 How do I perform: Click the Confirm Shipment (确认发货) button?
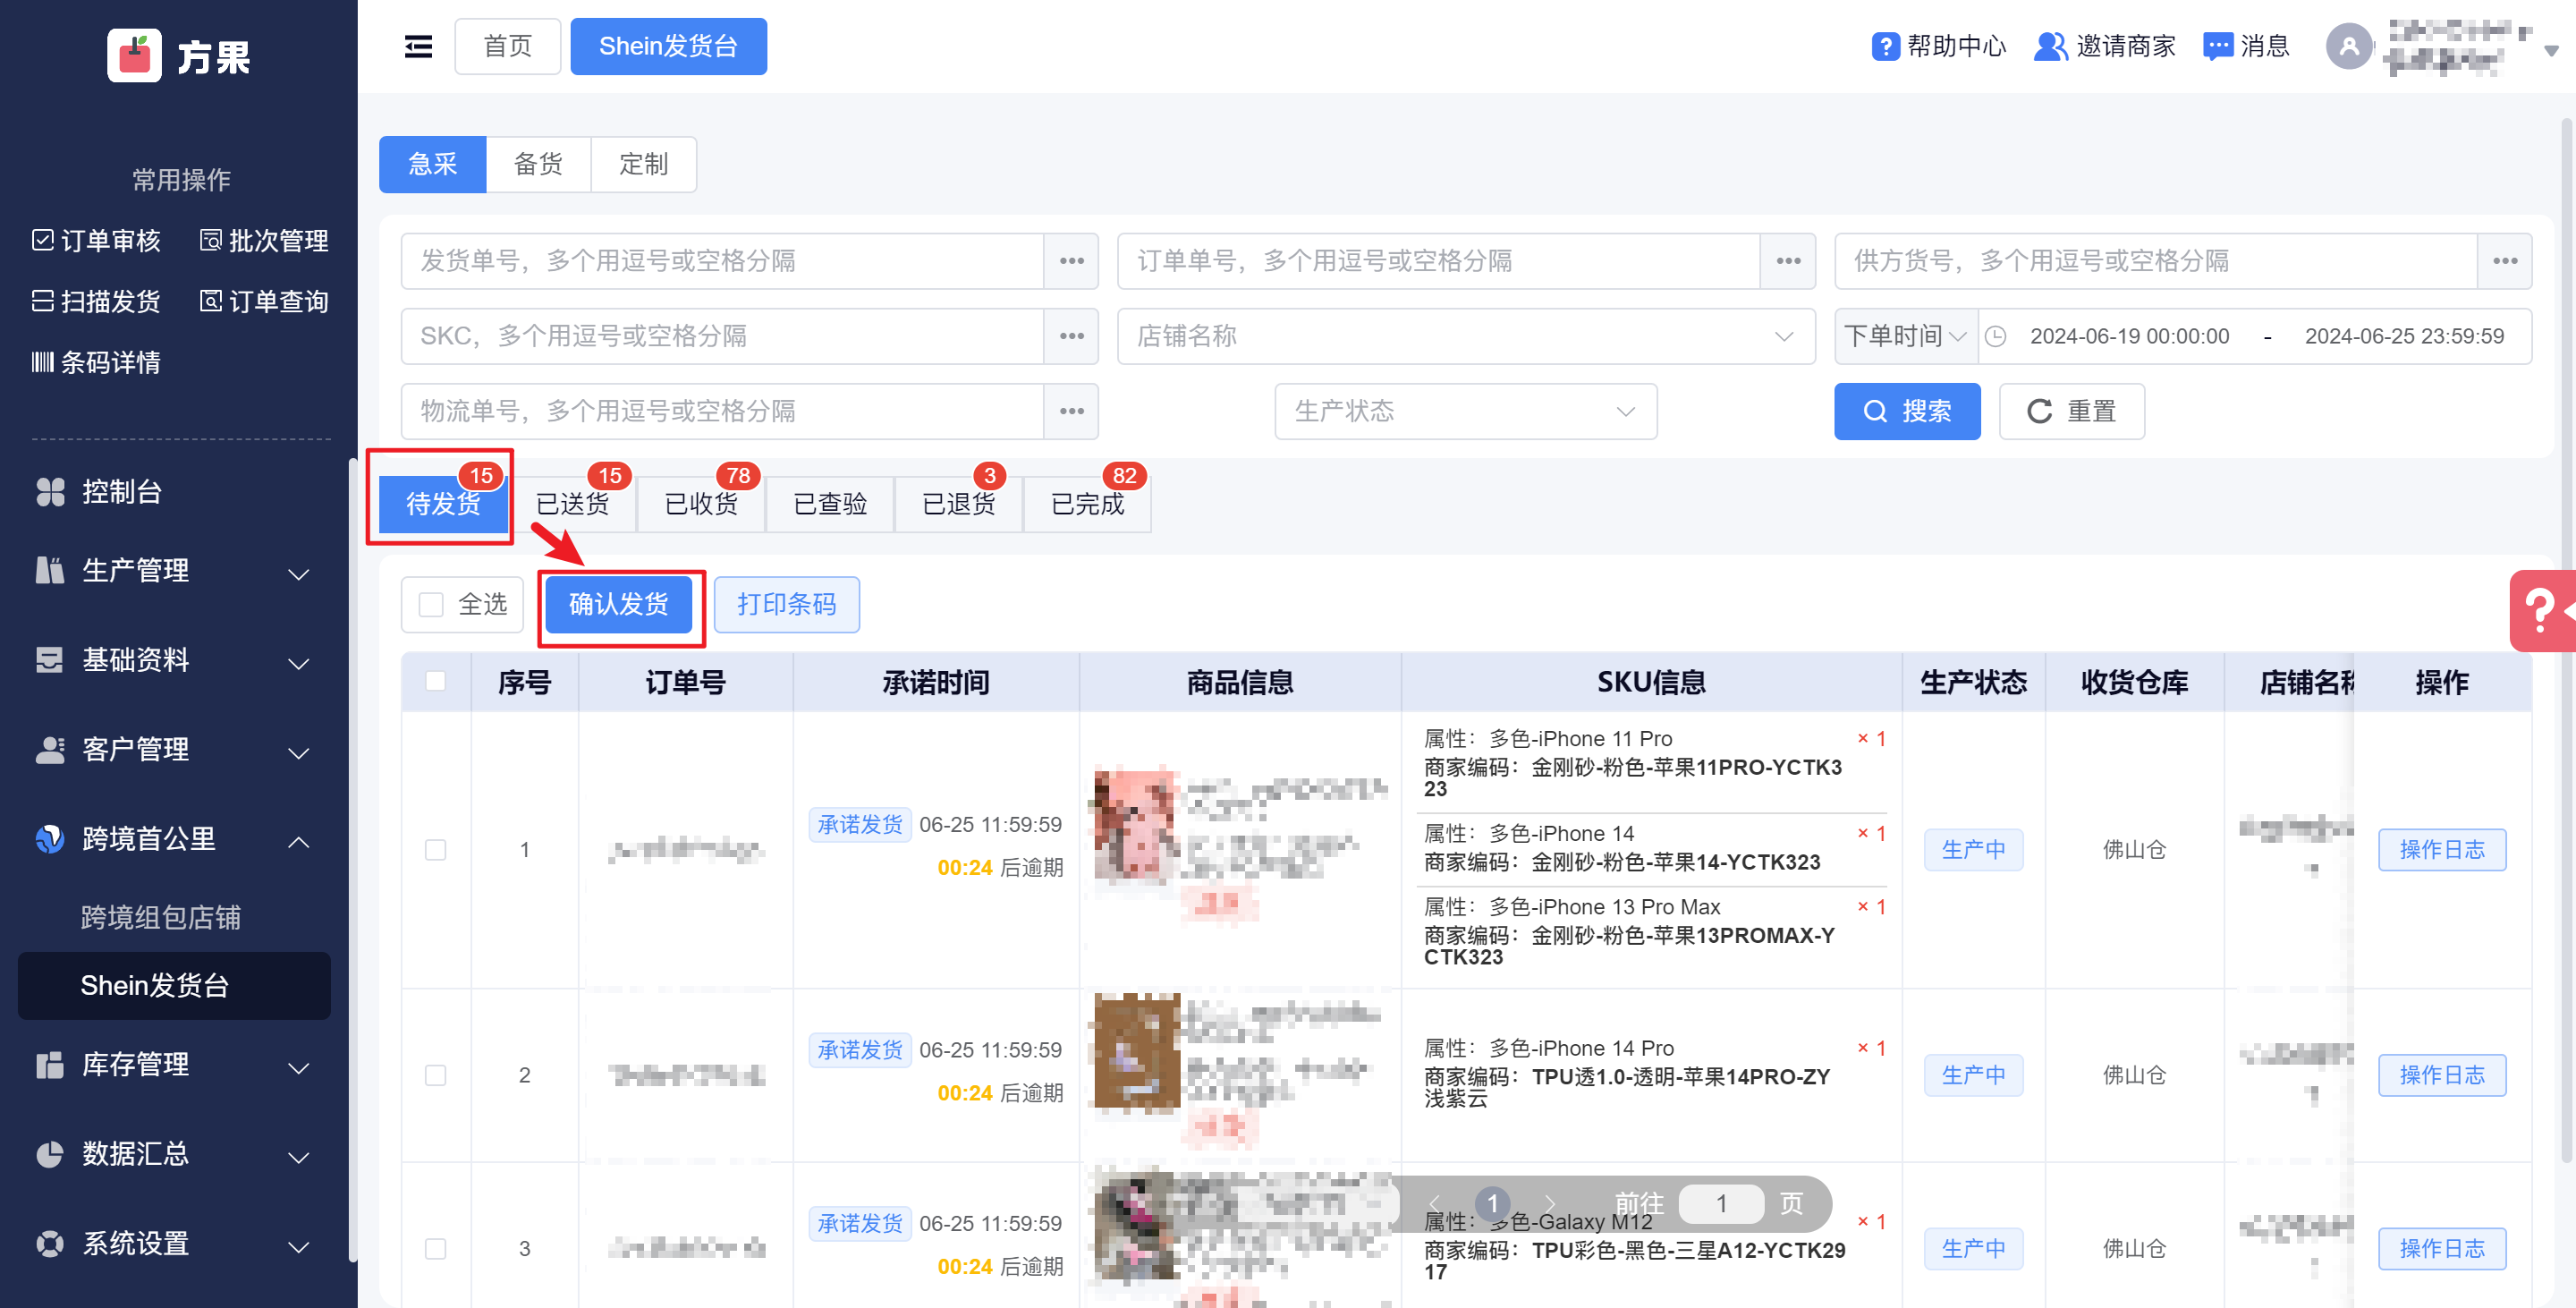(618, 604)
